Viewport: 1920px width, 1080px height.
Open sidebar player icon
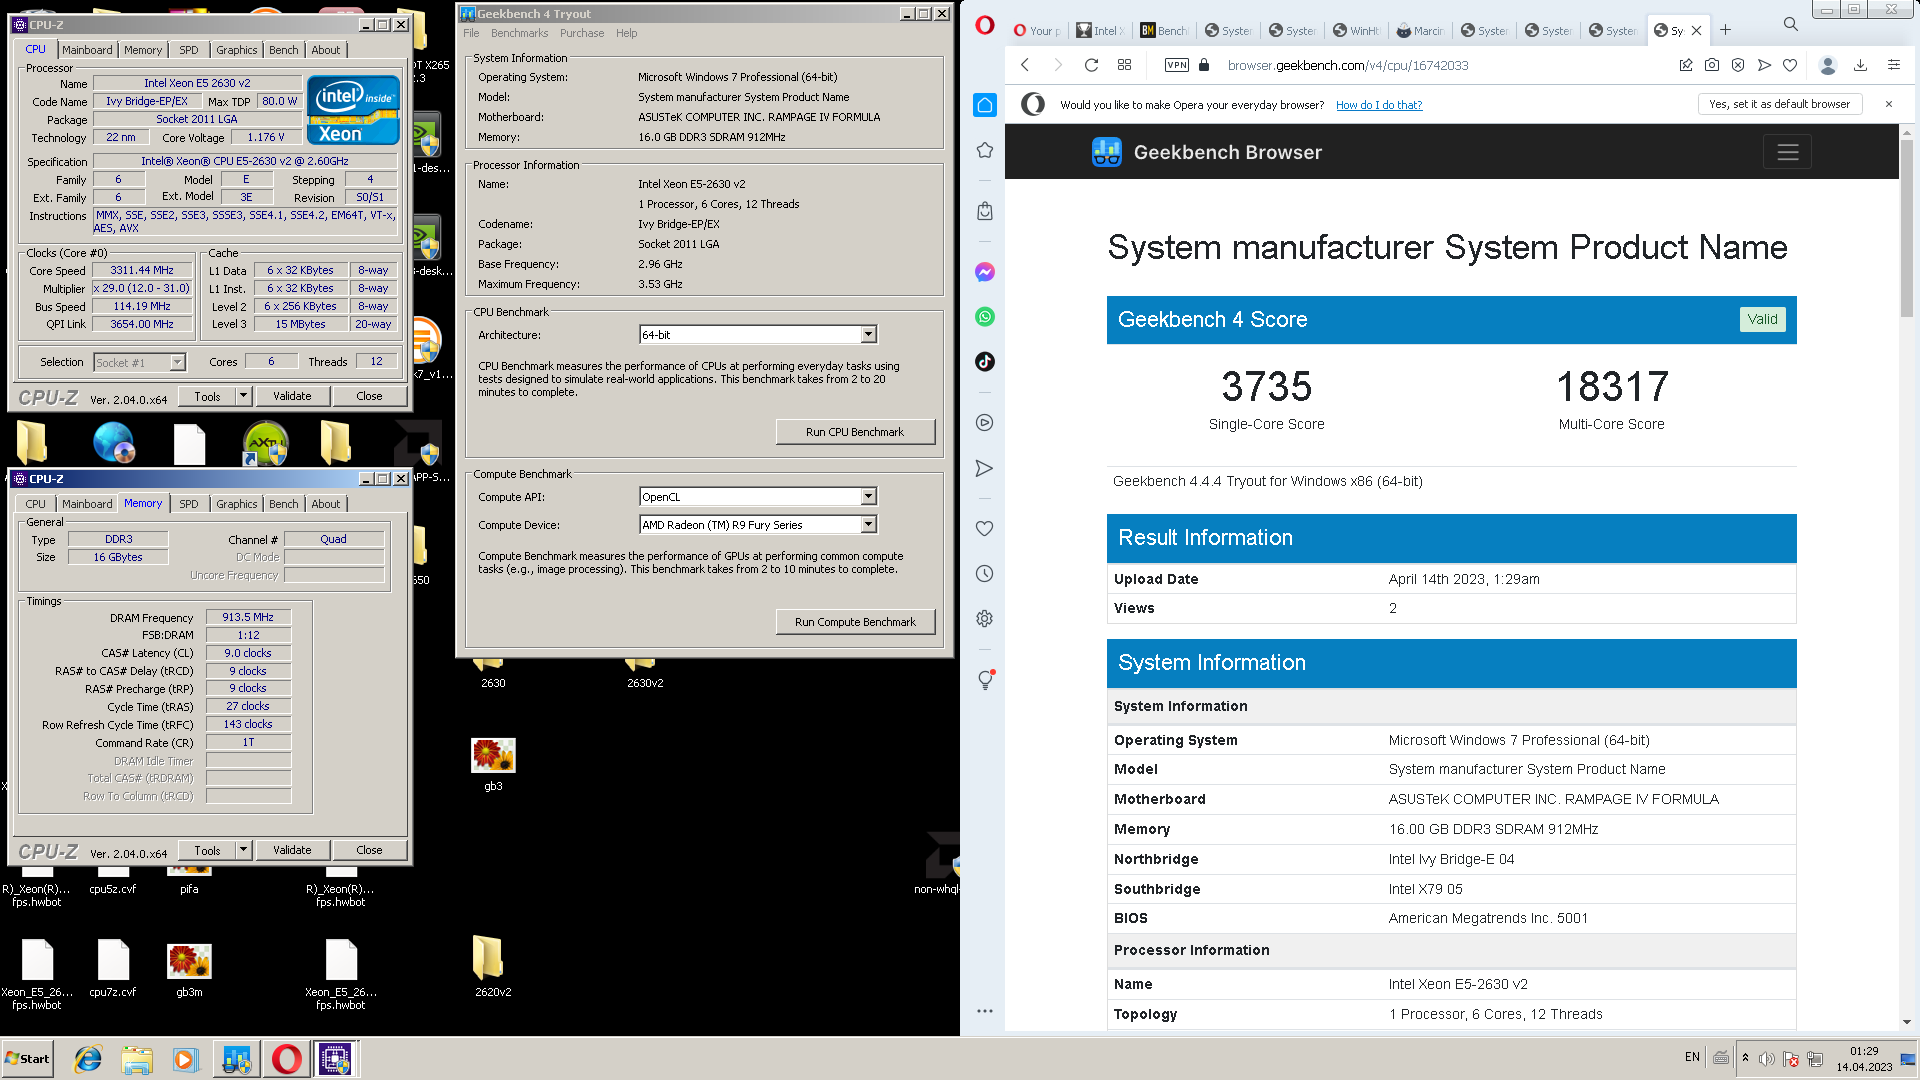coord(985,423)
